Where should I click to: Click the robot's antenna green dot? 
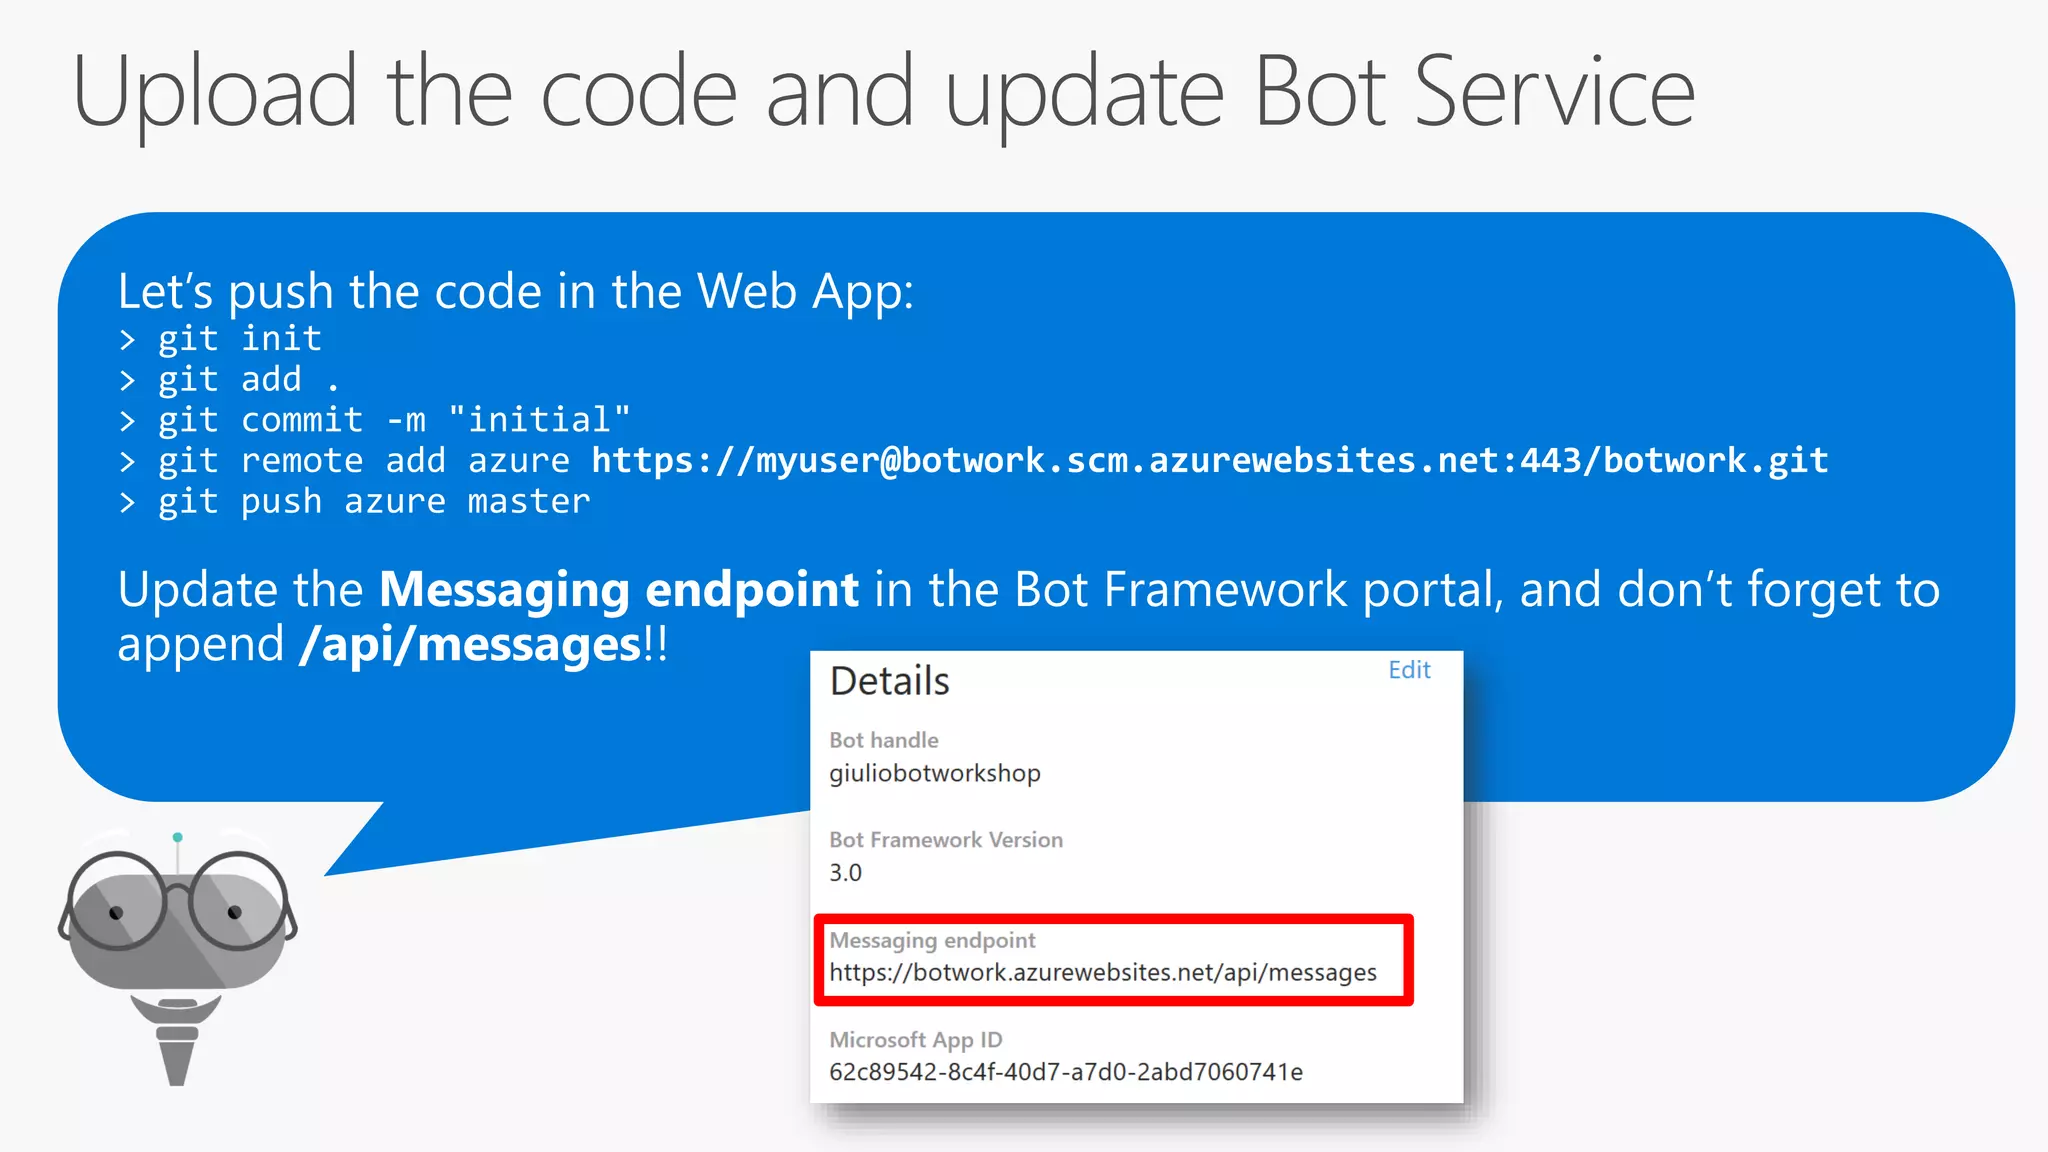pyautogui.click(x=177, y=837)
